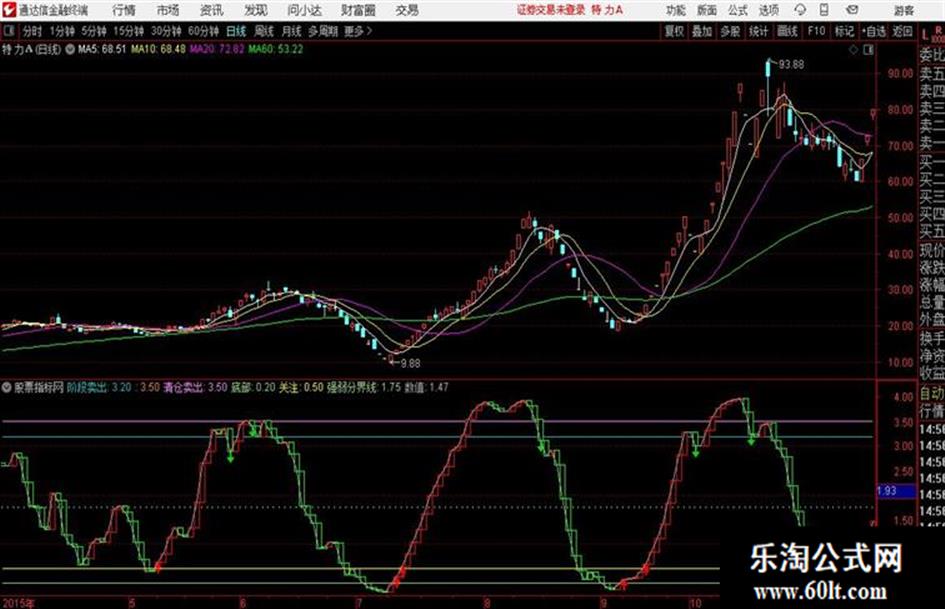Click the MA60: 53.22 label
This screenshot has width=945, height=609.
click(275, 49)
